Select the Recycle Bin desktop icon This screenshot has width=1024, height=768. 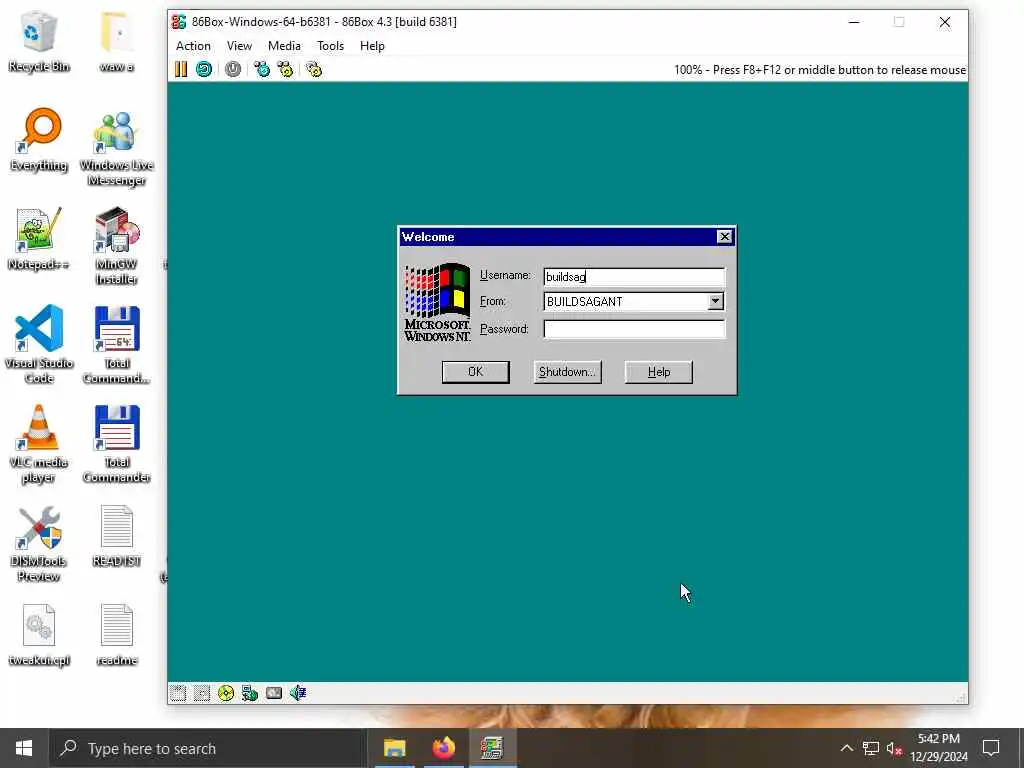tap(39, 42)
